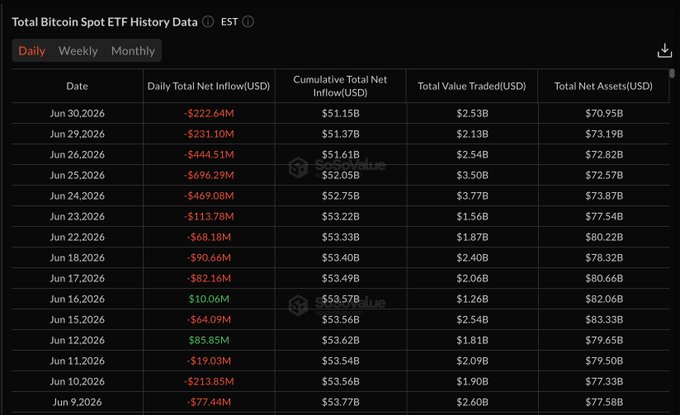Click the -$469.08M net inflow value
Viewport: 680px width, 415px height.
tap(209, 196)
